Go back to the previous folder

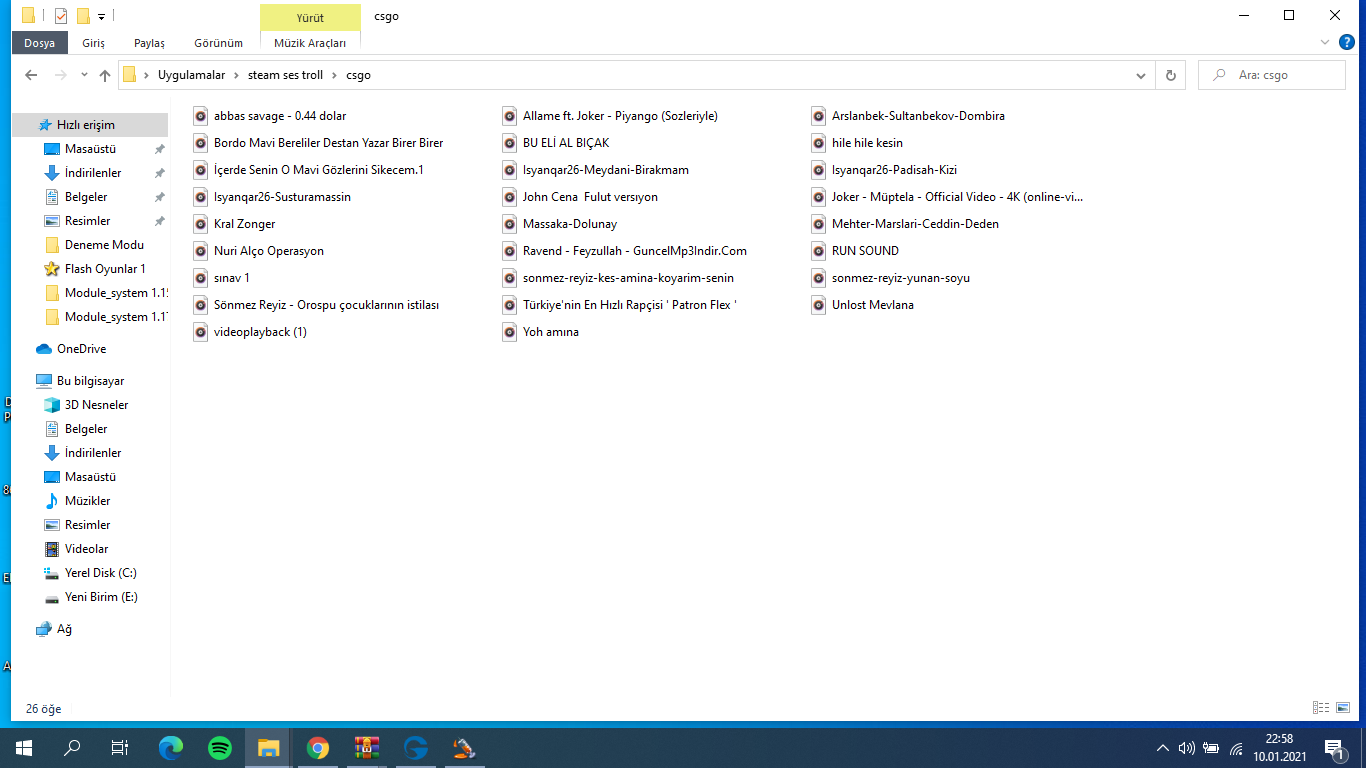(x=31, y=75)
